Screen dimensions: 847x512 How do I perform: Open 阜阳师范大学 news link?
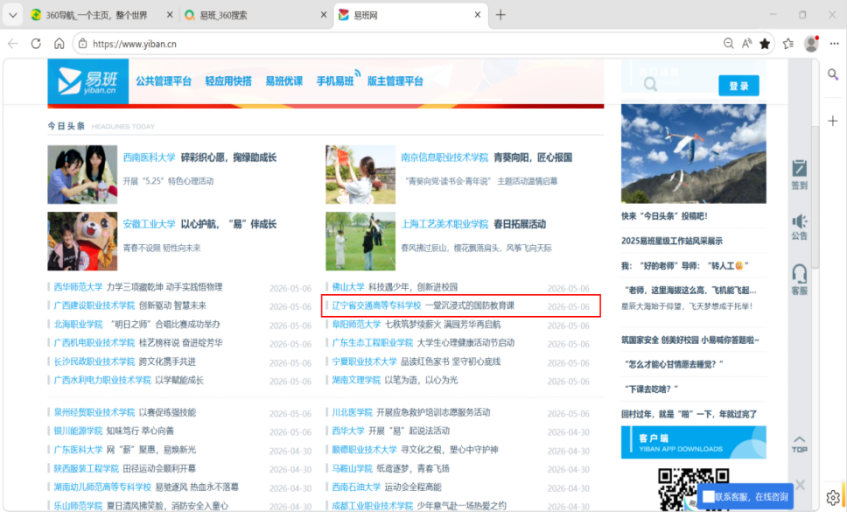(416, 324)
